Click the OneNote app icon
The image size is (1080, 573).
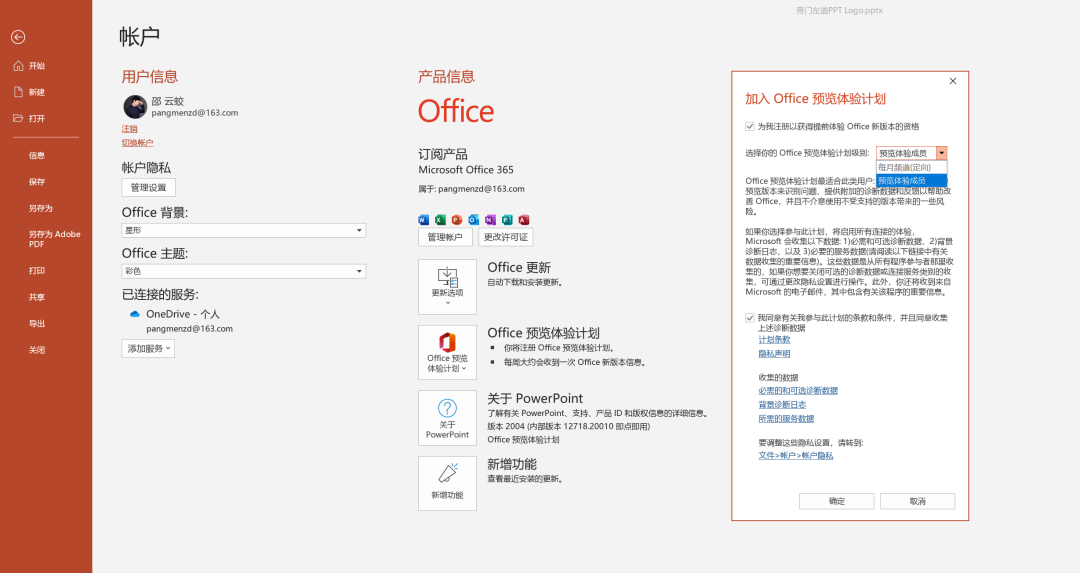pyautogui.click(x=490, y=220)
